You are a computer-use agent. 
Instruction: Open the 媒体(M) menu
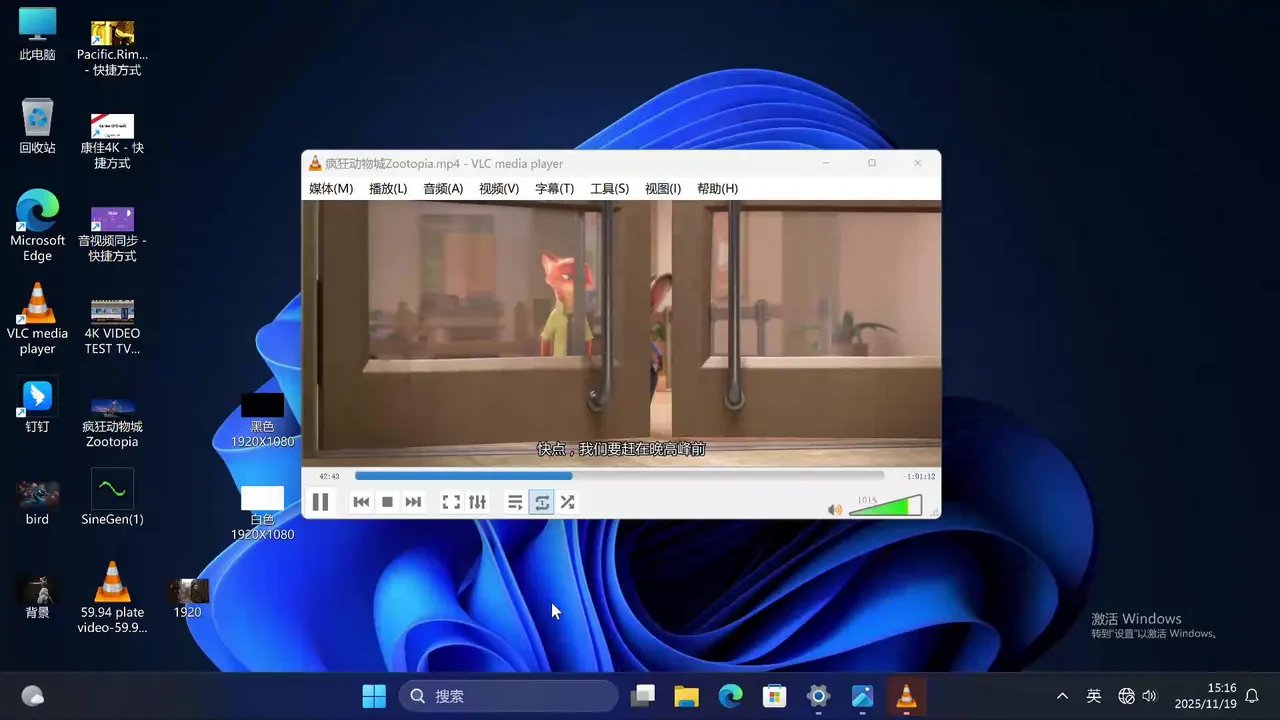(331, 188)
